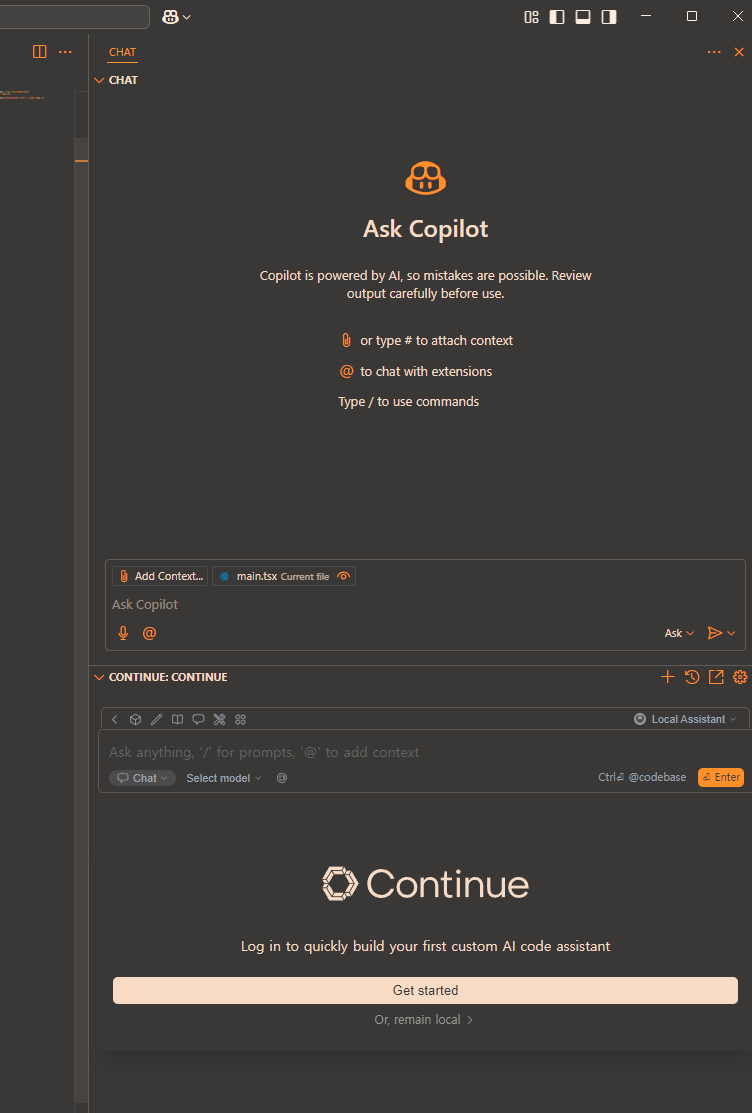Open Continue settings gear icon
The image size is (752, 1113).
tap(740, 677)
